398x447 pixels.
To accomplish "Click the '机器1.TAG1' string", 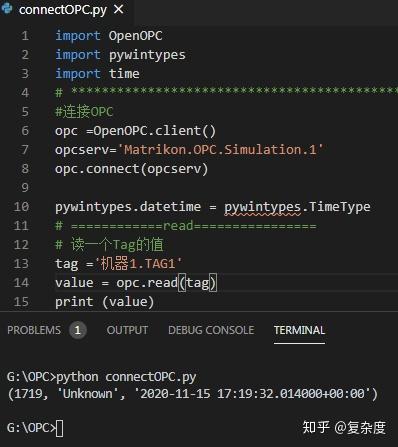I will tap(139, 264).
